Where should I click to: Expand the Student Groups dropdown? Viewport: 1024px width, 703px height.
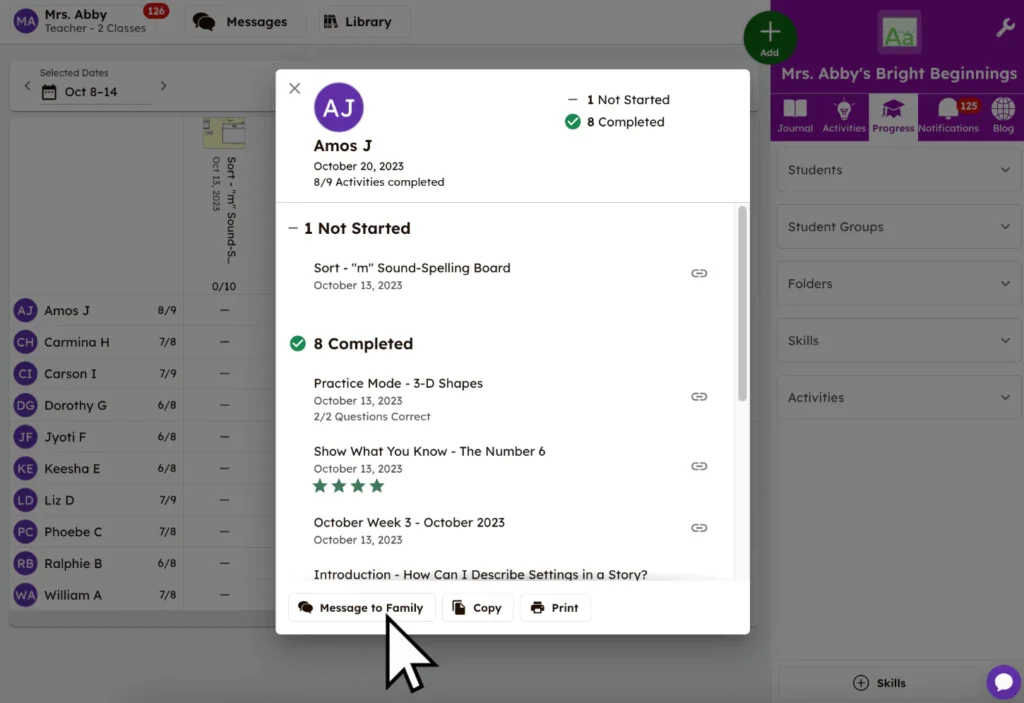point(899,227)
